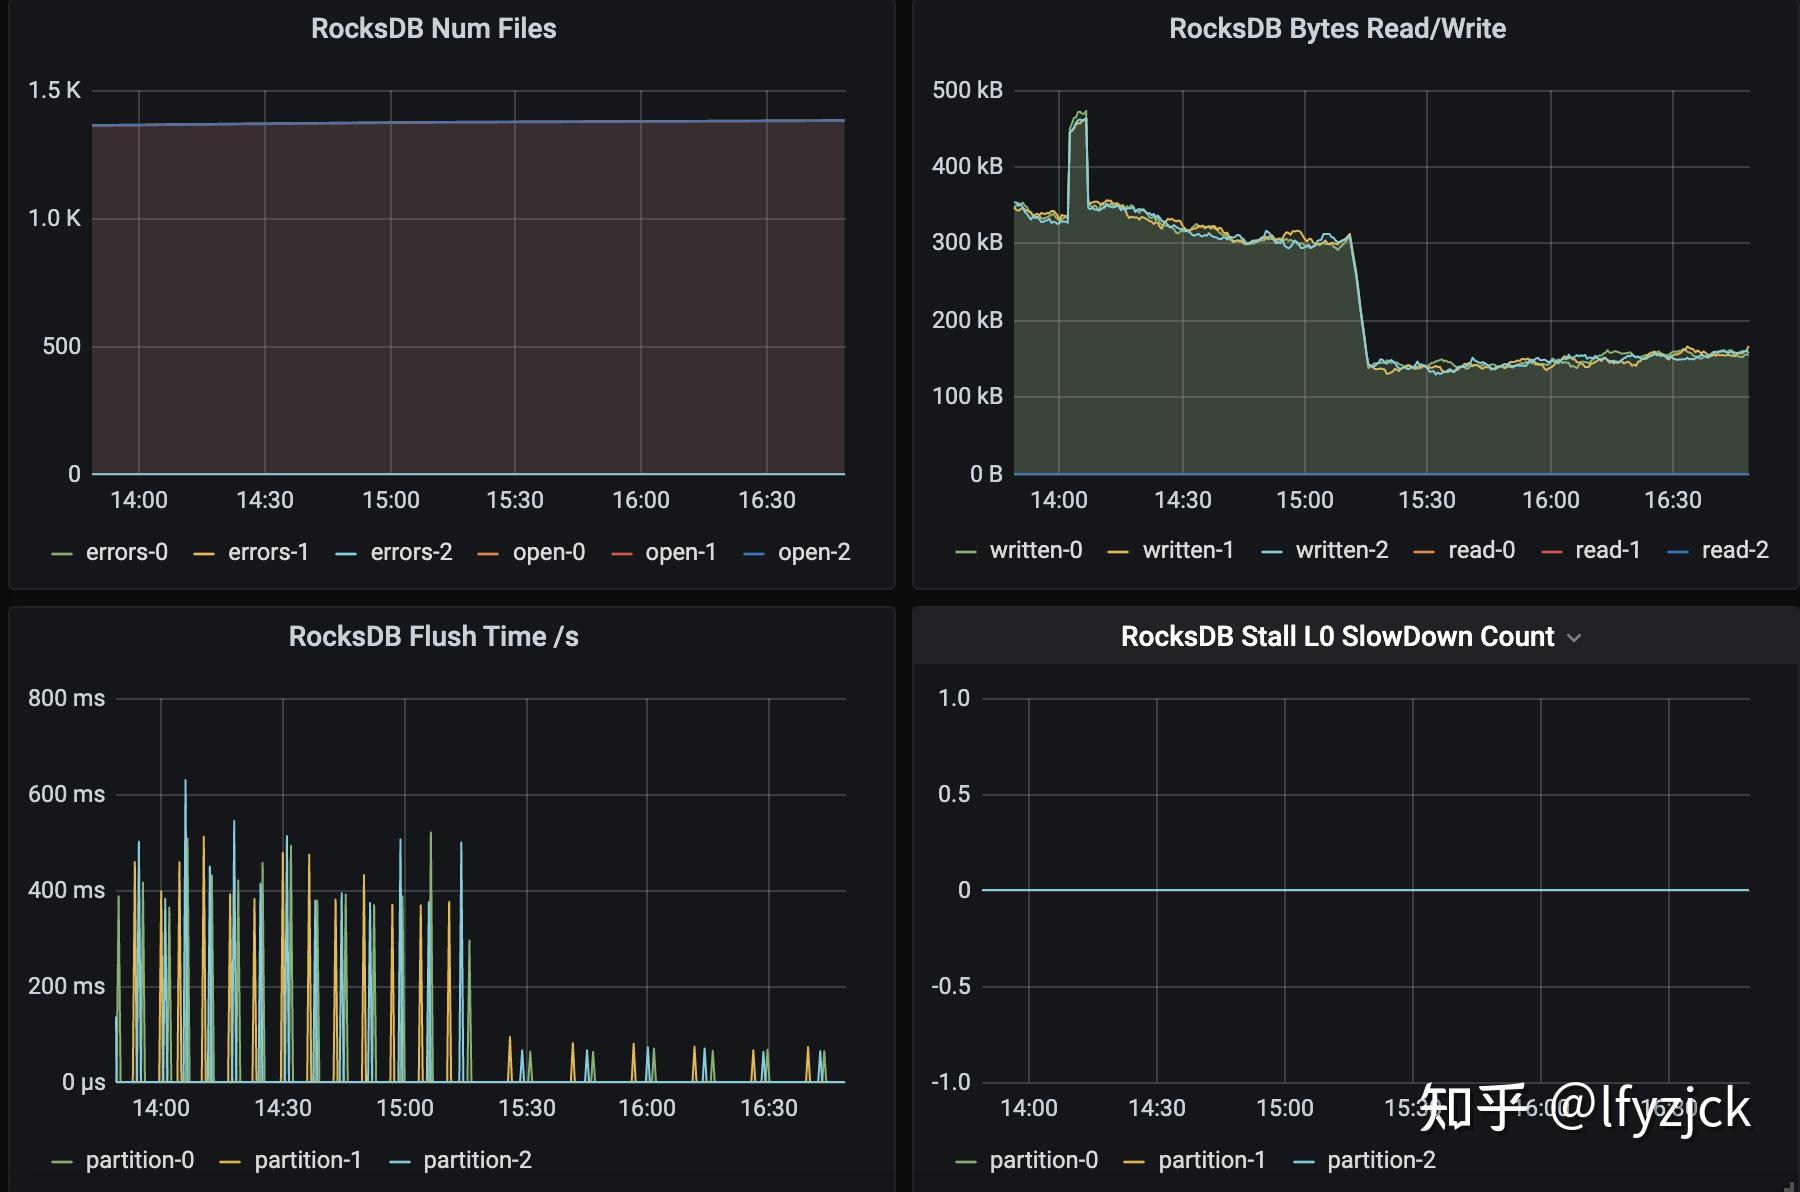Screen dimensions: 1800x1192
Task: Click the orange color swatch beside open-0
Action: [488, 554]
